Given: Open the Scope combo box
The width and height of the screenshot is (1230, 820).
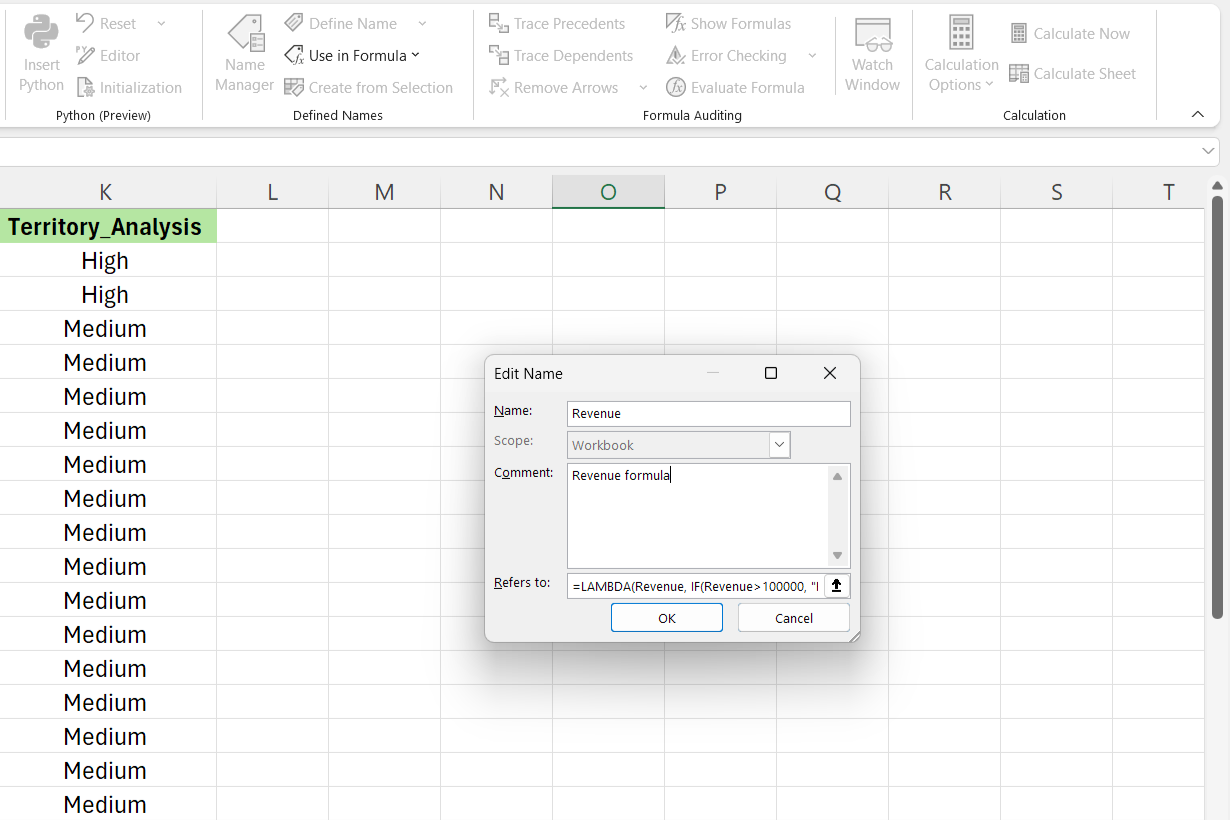Looking at the screenshot, I should tap(678, 445).
